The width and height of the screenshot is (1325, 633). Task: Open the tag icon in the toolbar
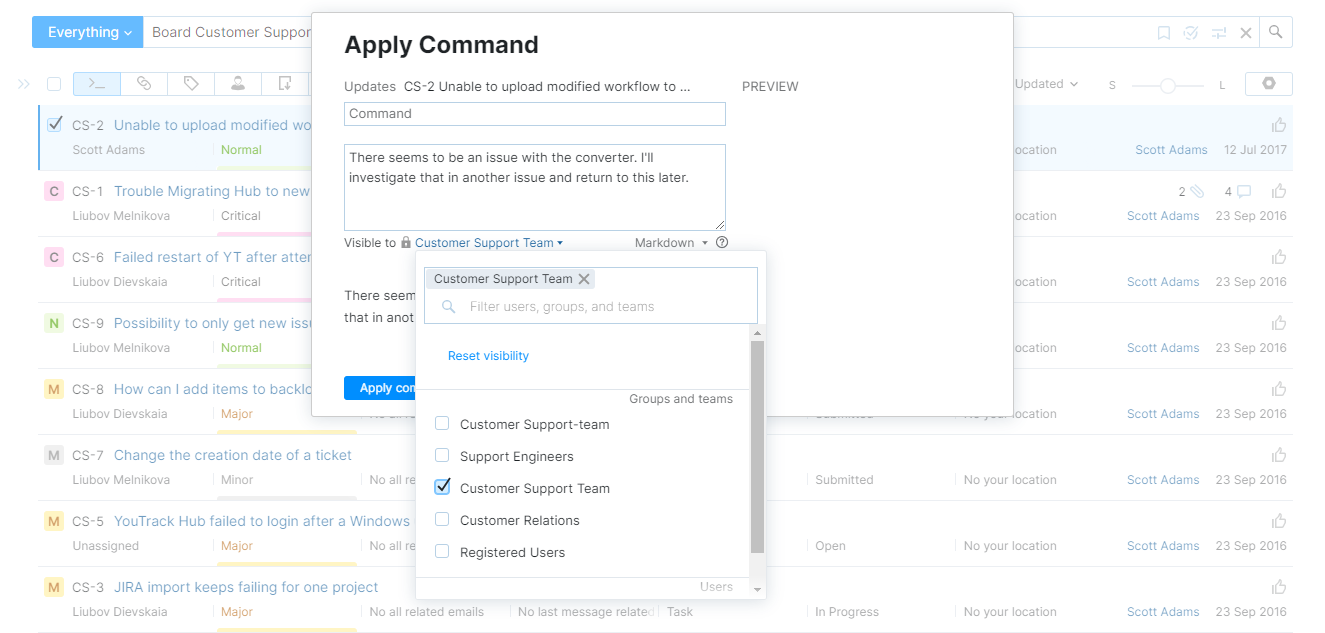189,84
